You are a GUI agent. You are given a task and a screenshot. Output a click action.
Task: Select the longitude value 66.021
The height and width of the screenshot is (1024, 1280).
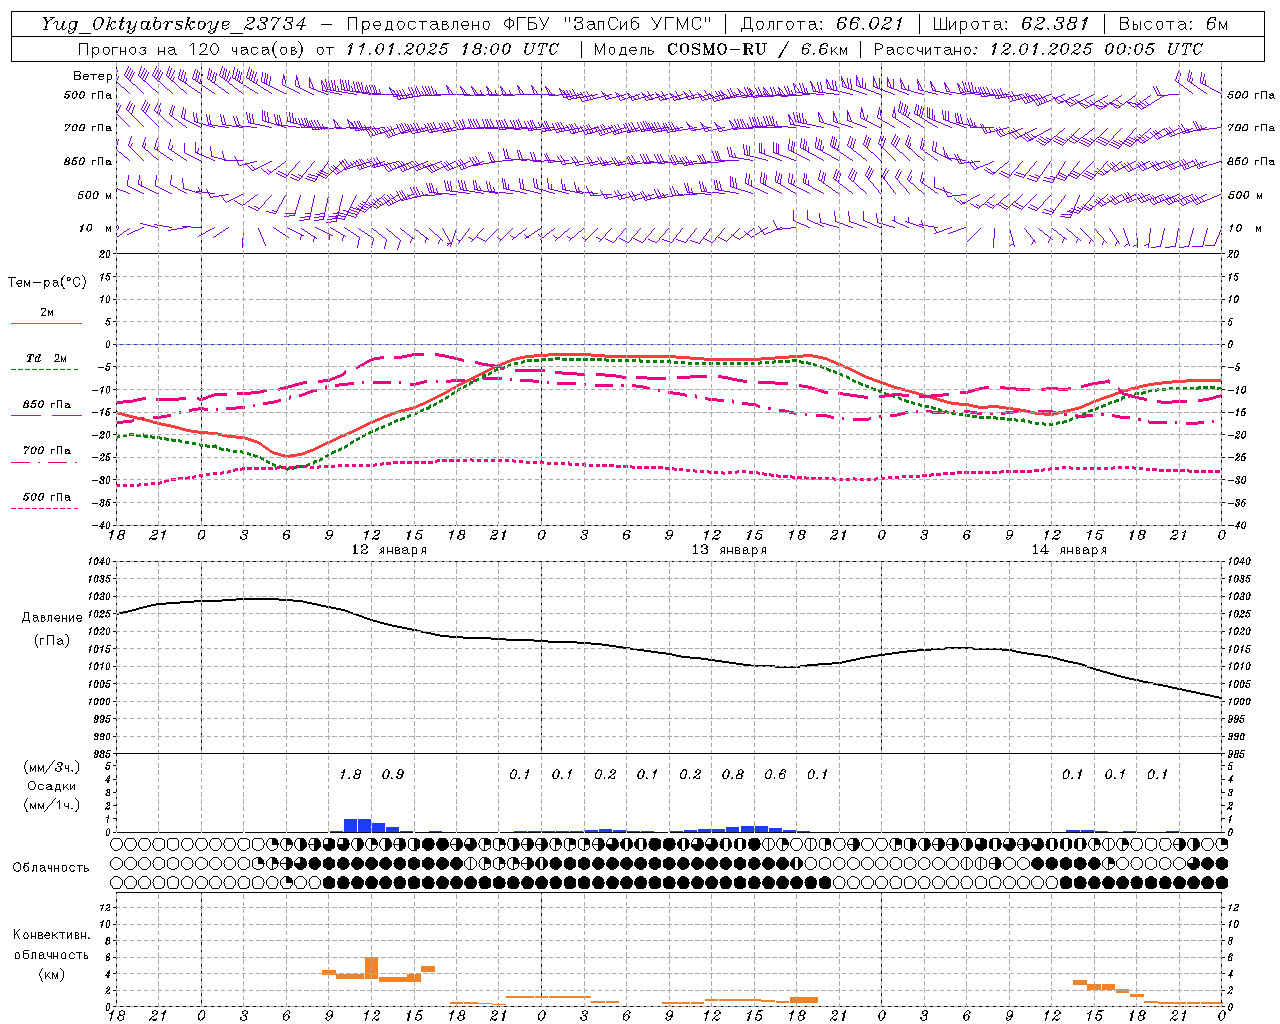[870, 24]
